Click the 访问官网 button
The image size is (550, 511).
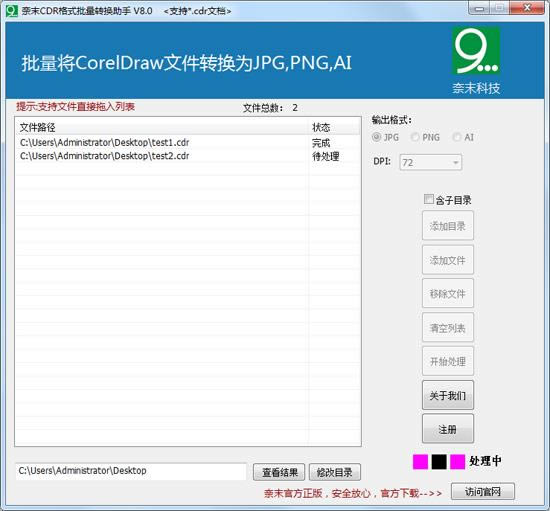(483, 491)
